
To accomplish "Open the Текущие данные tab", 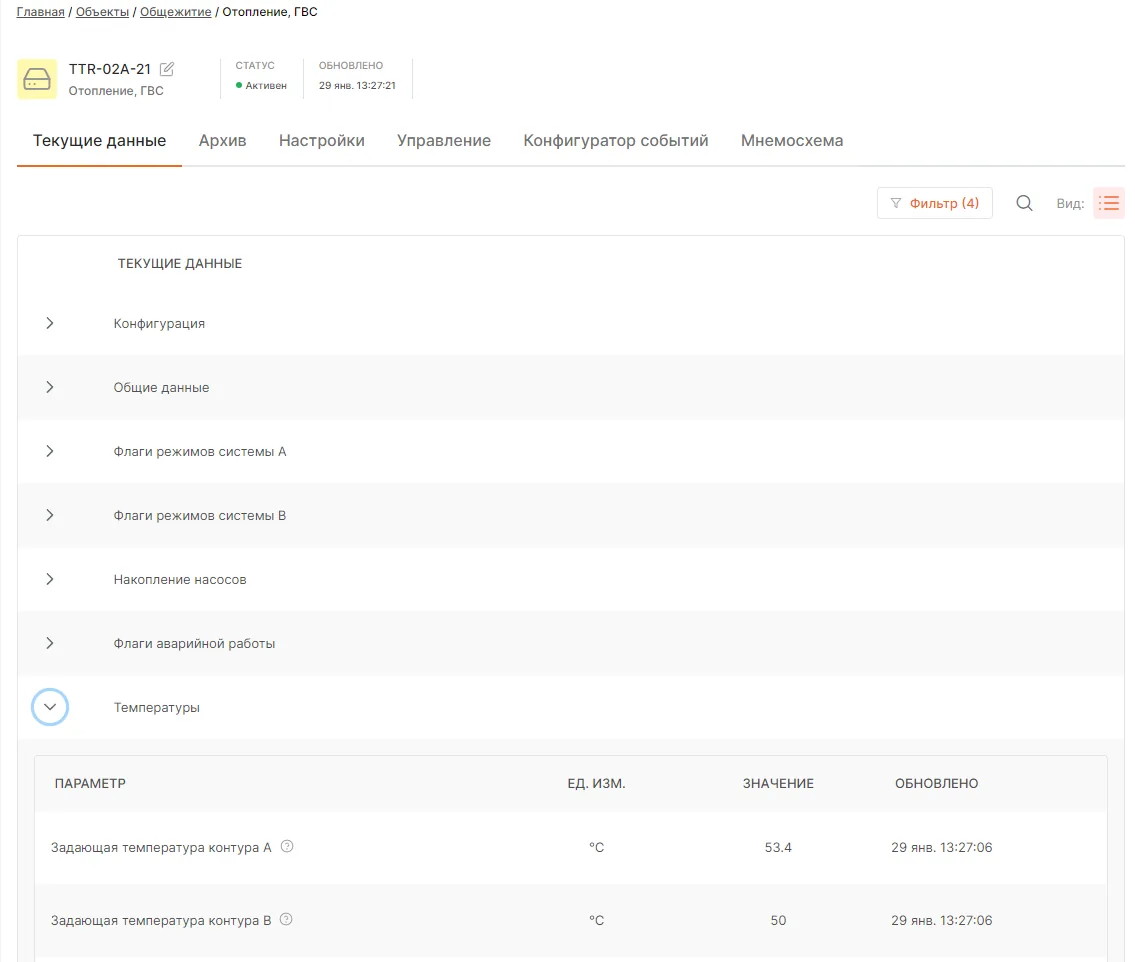I will pyautogui.click(x=99, y=140).
